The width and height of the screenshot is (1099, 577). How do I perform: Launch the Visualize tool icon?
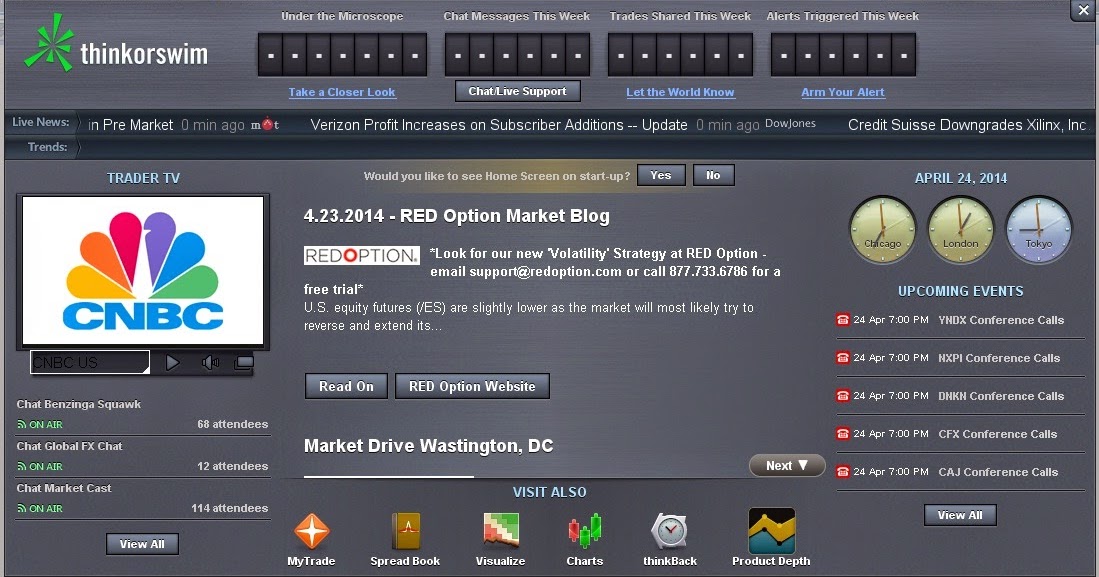click(x=501, y=529)
